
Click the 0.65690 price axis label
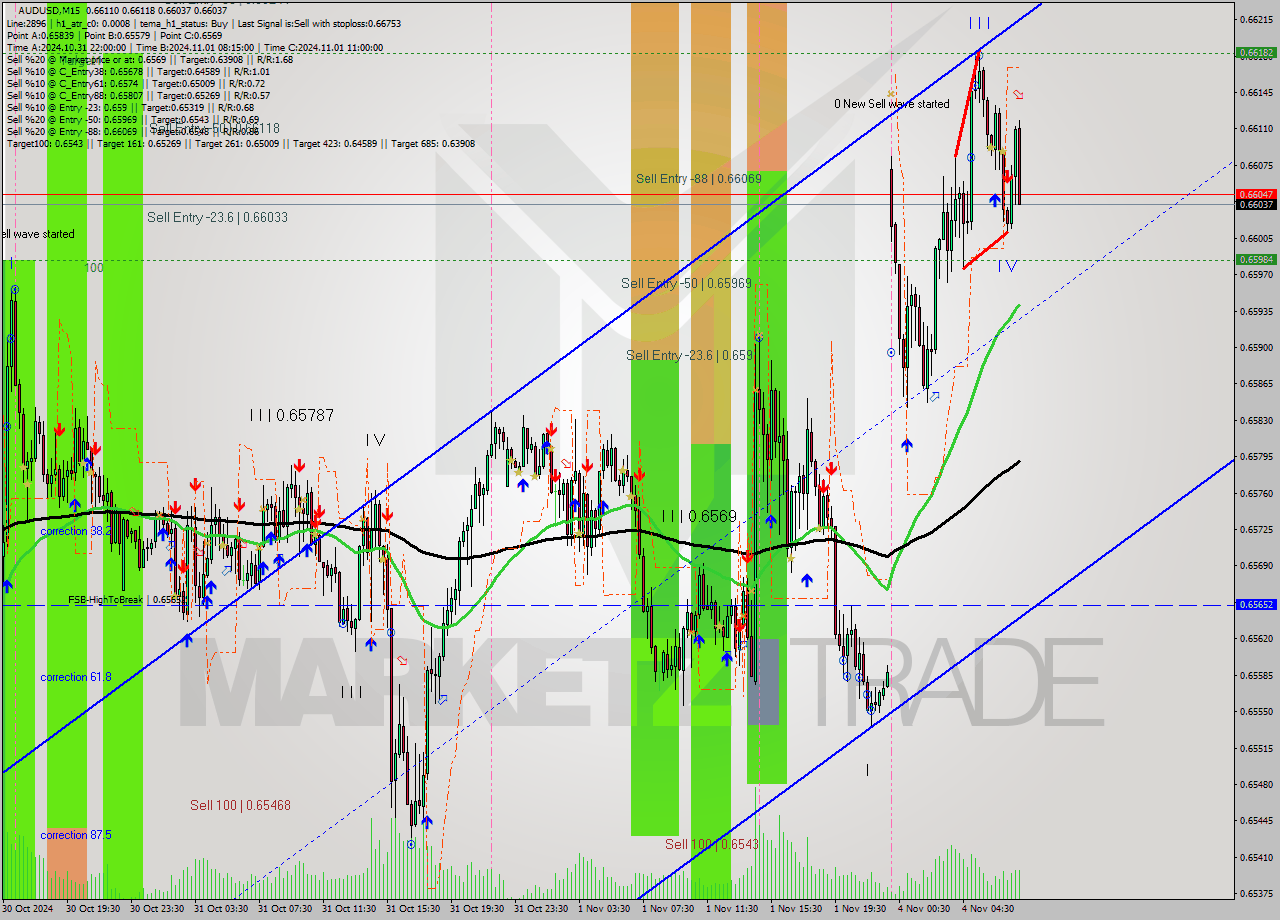tap(1256, 565)
